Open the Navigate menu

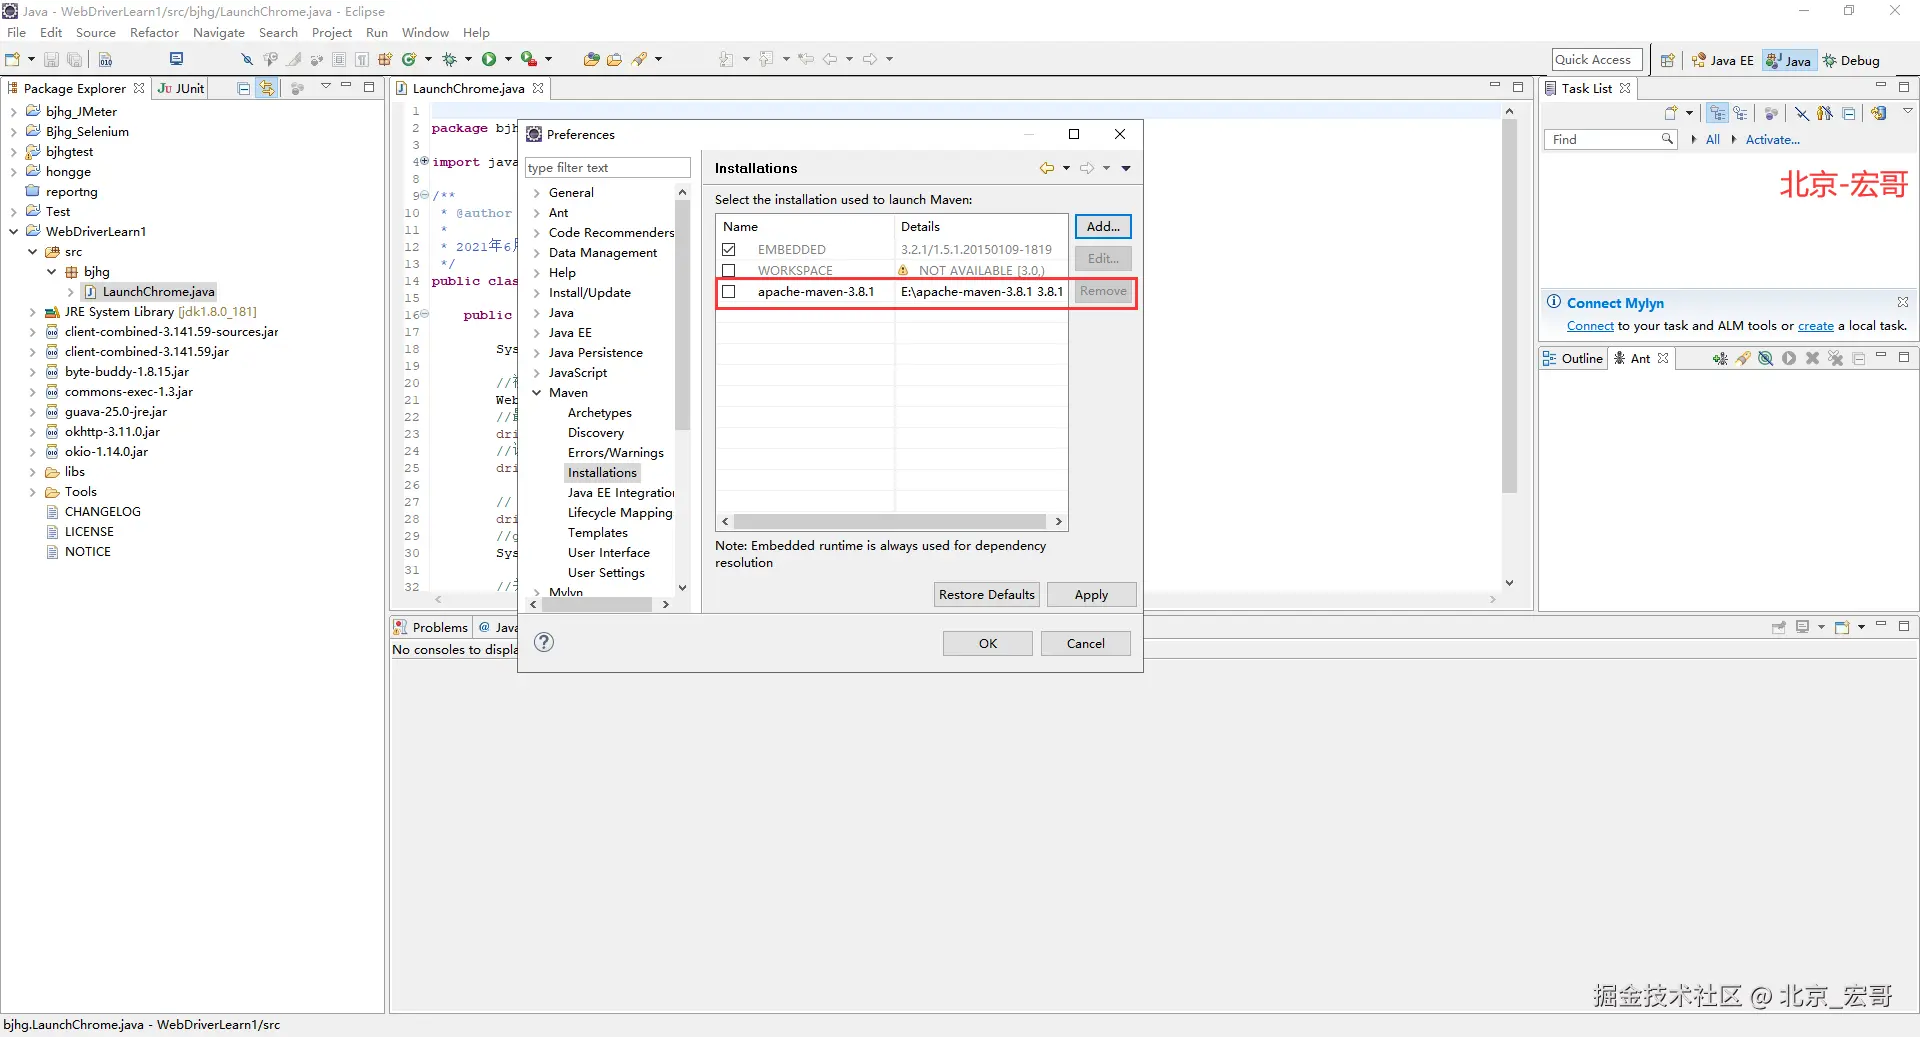[219, 33]
